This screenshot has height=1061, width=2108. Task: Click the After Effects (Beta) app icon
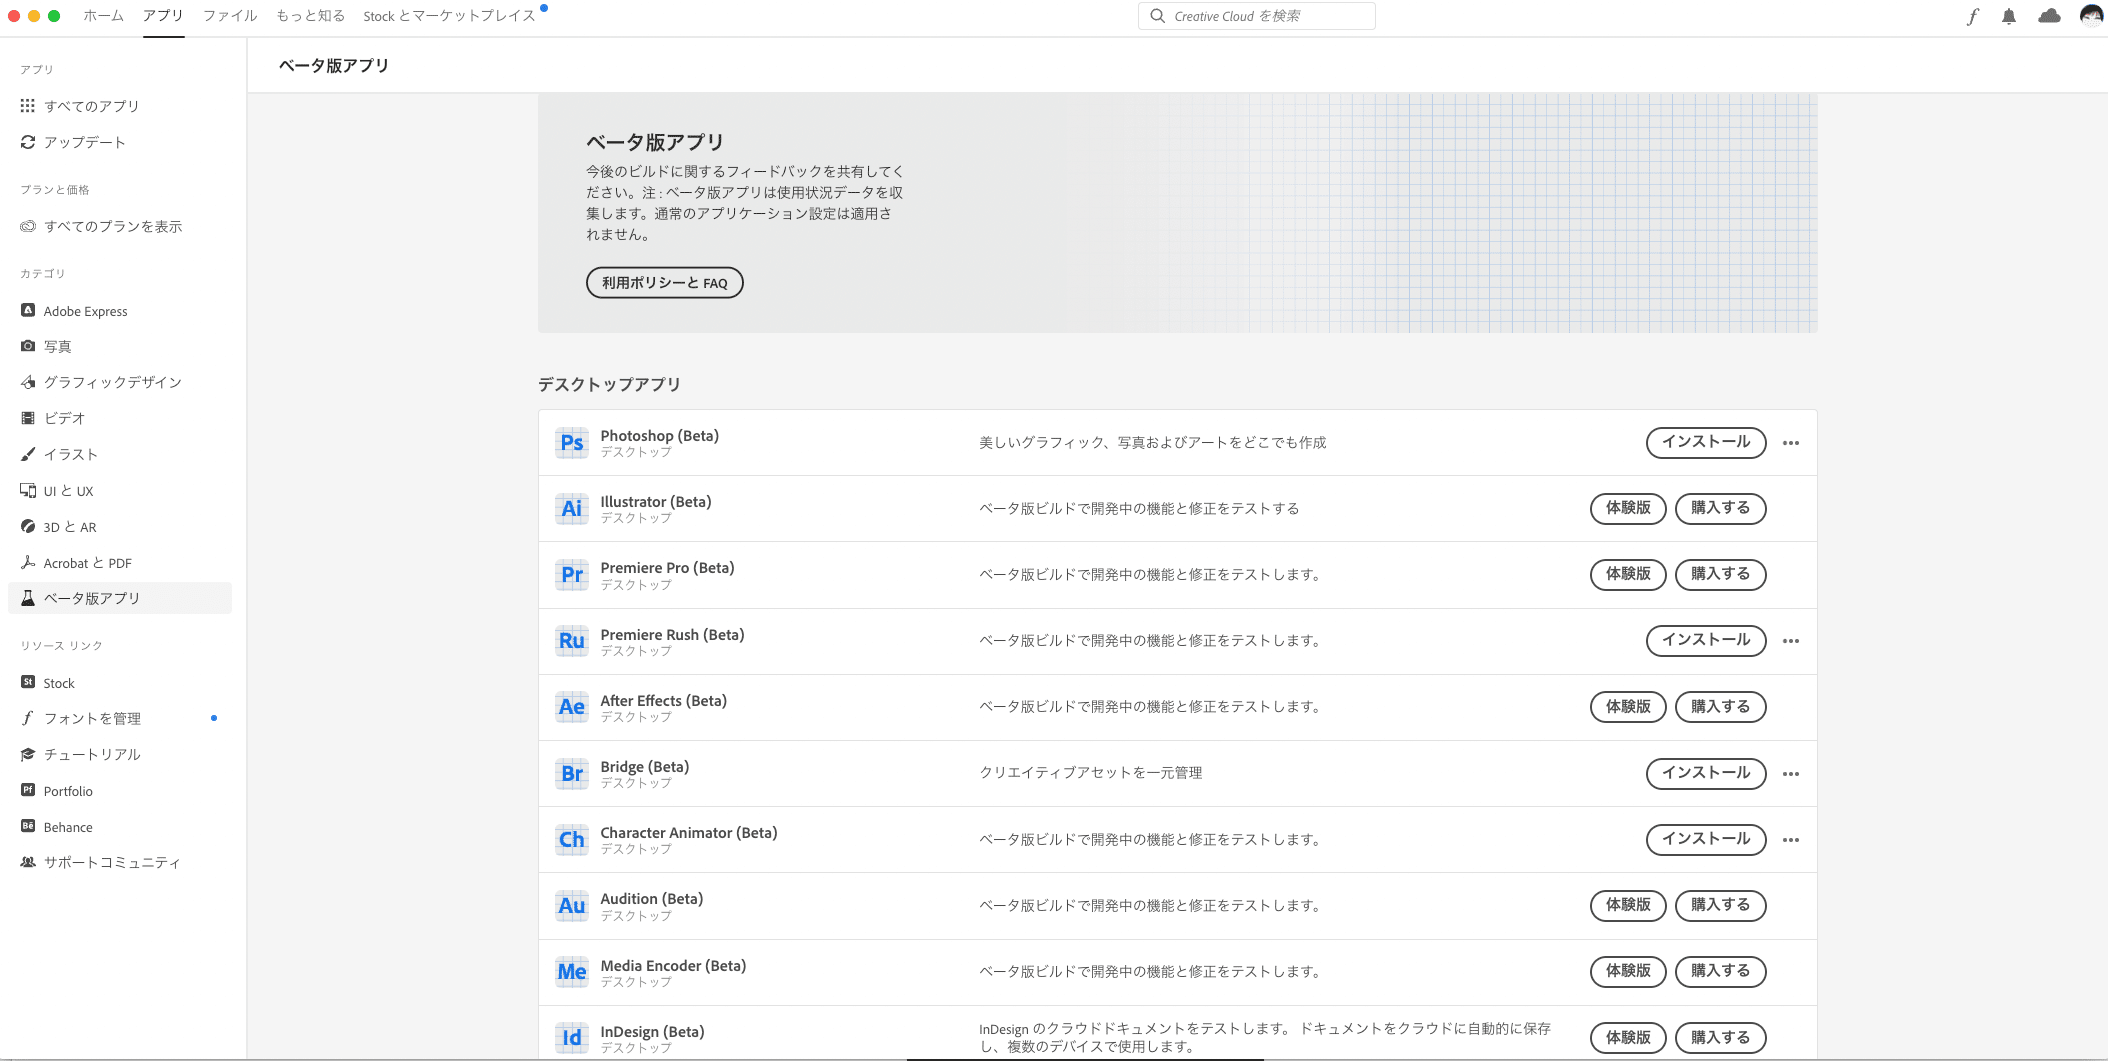[x=572, y=707]
